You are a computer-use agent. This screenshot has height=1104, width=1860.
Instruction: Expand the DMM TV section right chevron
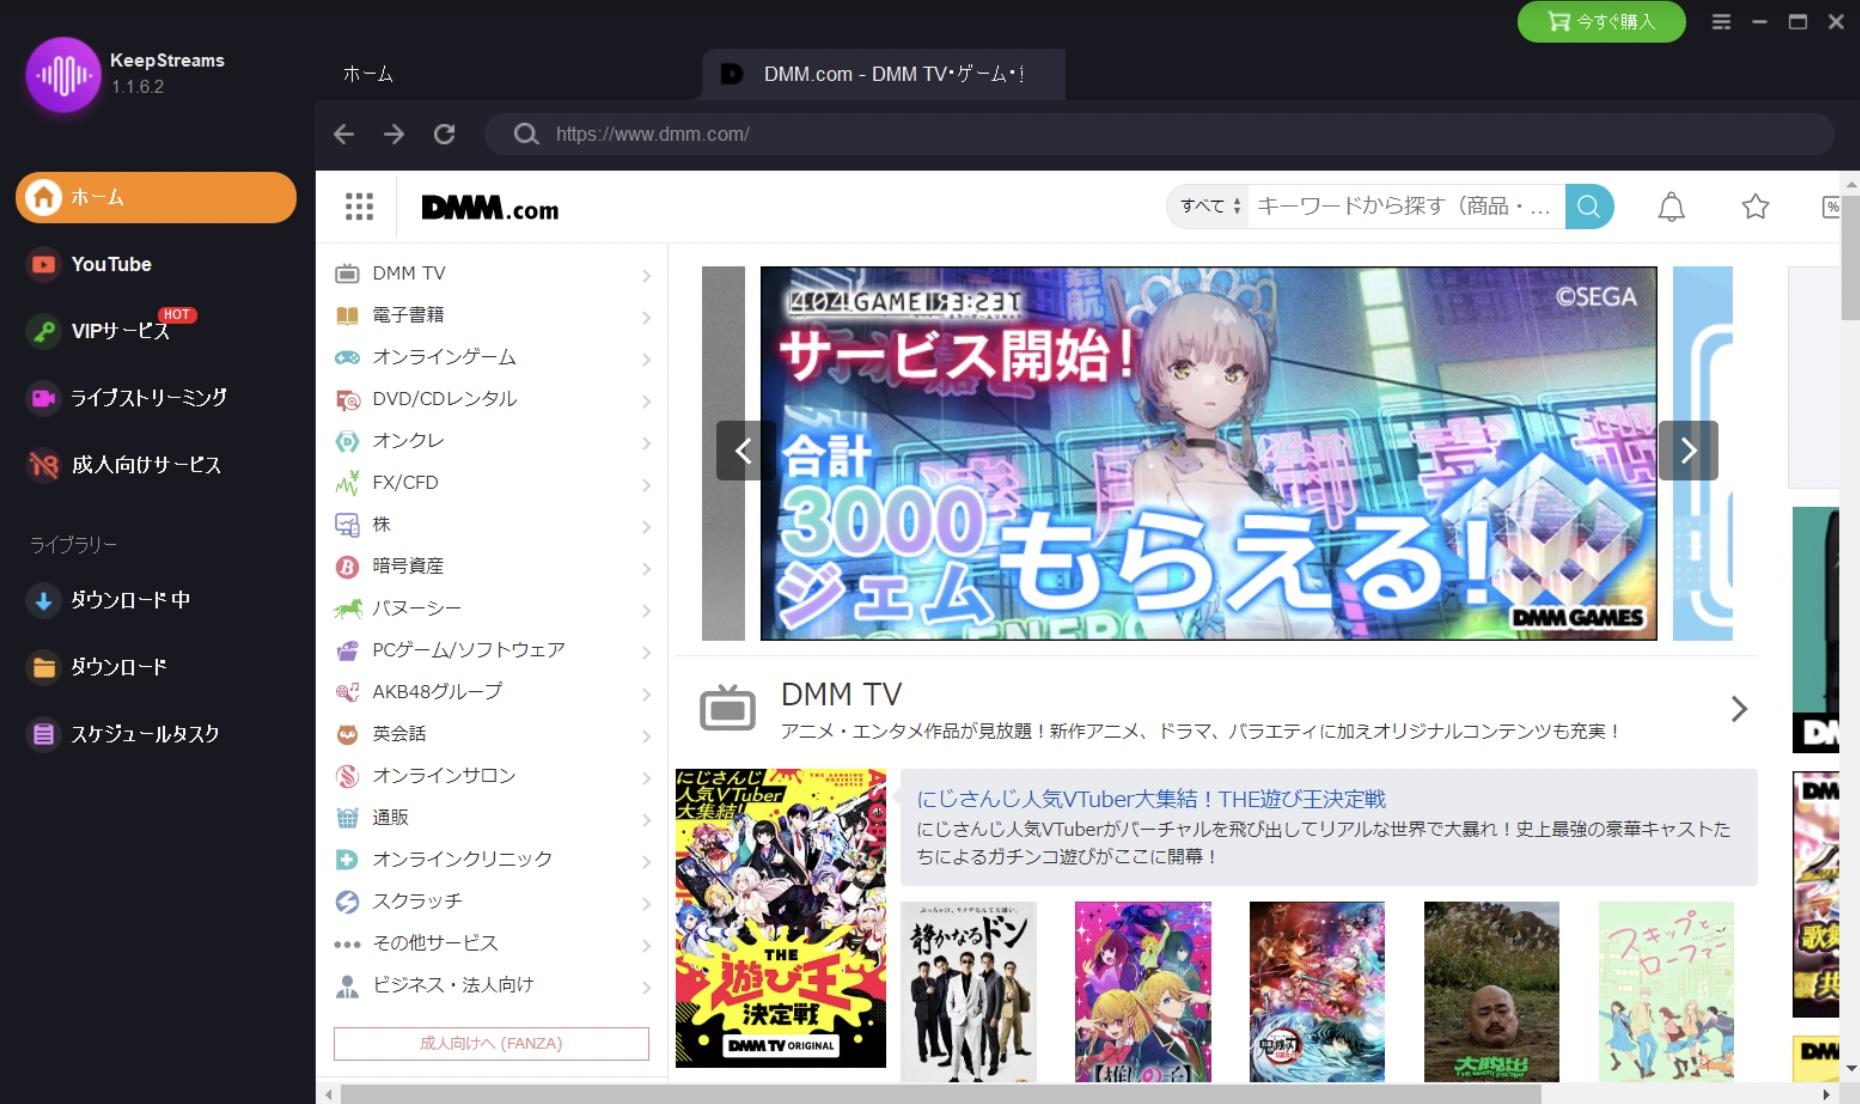1739,709
